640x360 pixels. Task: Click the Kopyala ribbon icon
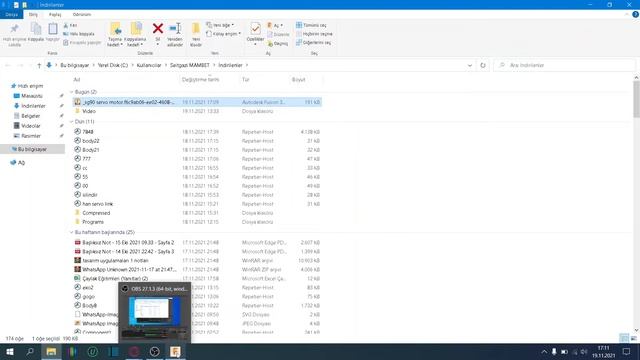pos(36,29)
